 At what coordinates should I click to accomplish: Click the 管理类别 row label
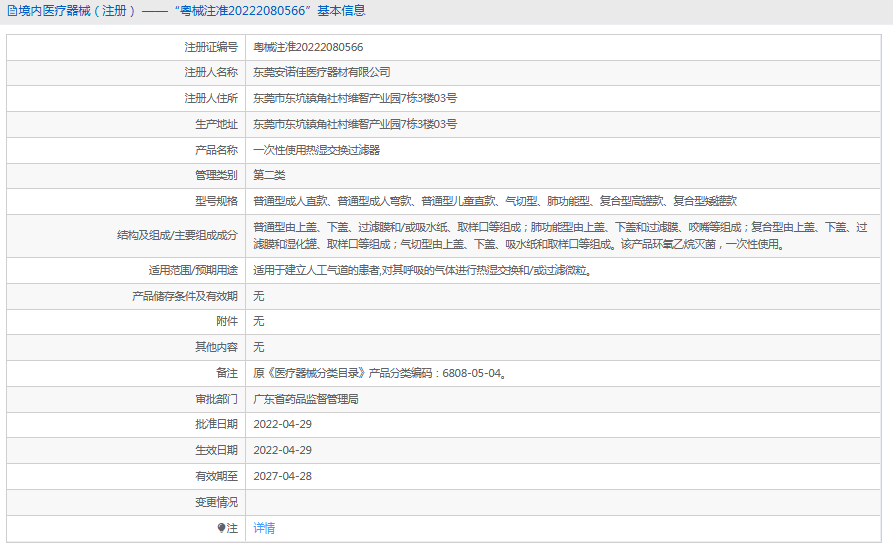[x=216, y=175]
